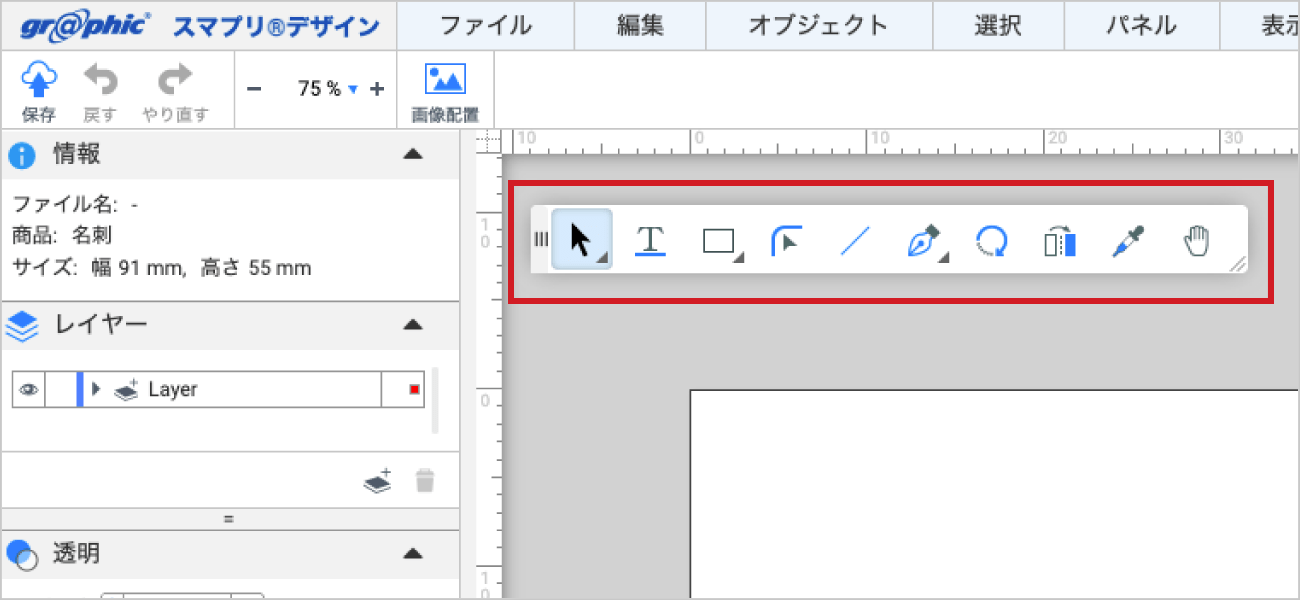
Task: Click the 画像配置 image placement icon
Action: coord(445,79)
